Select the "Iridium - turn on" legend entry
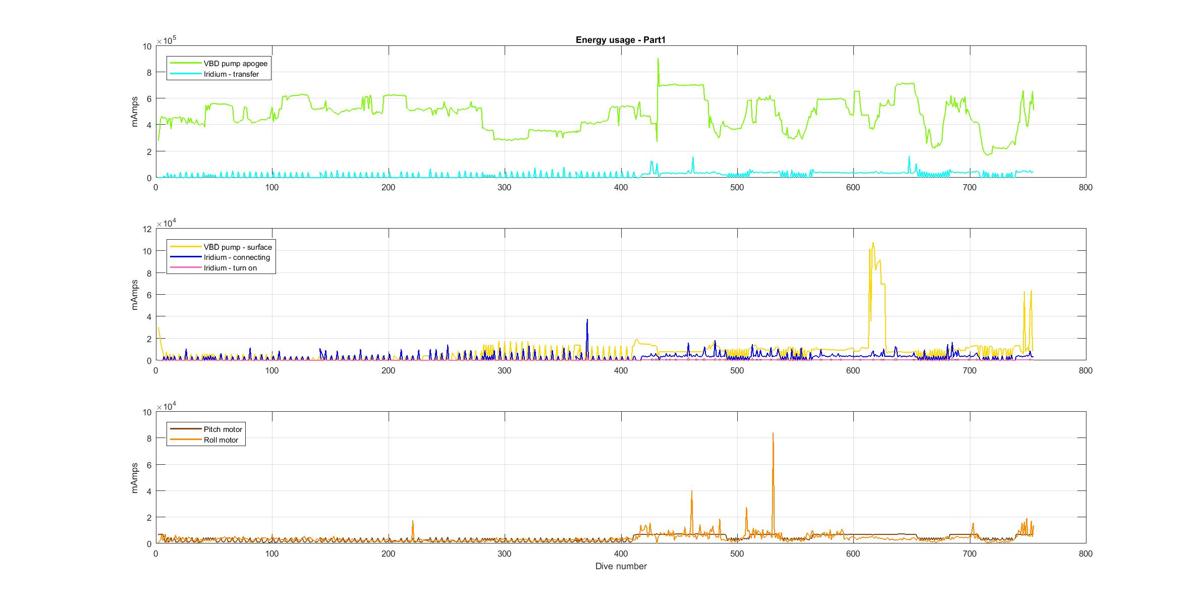Viewport: 1200px width, 611px height. point(231,267)
